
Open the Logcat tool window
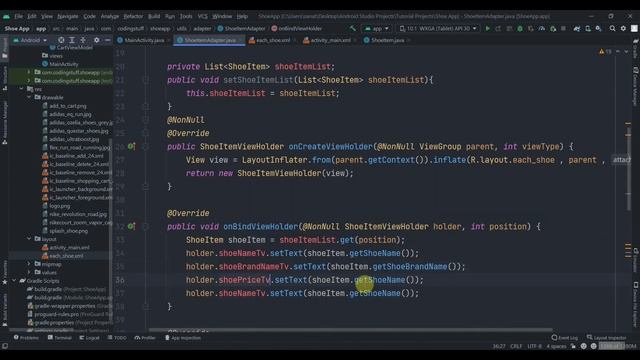89,338
